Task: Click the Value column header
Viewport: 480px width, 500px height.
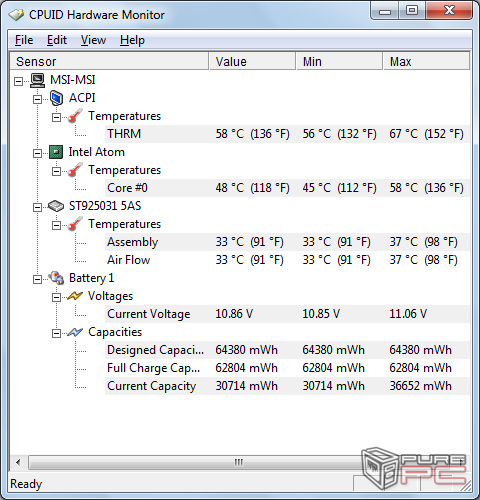Action: 252,61
